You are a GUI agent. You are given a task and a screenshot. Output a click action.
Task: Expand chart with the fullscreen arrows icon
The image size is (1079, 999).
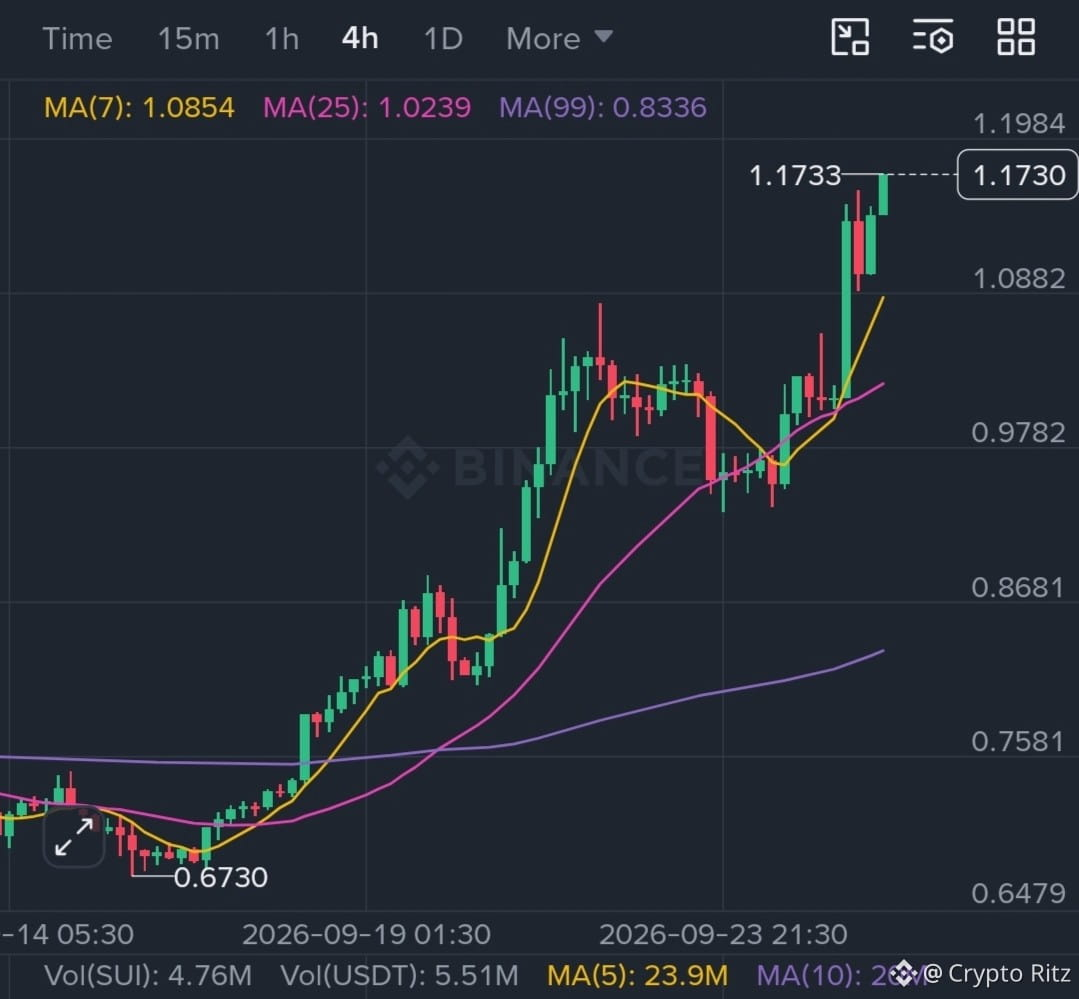[x=74, y=837]
